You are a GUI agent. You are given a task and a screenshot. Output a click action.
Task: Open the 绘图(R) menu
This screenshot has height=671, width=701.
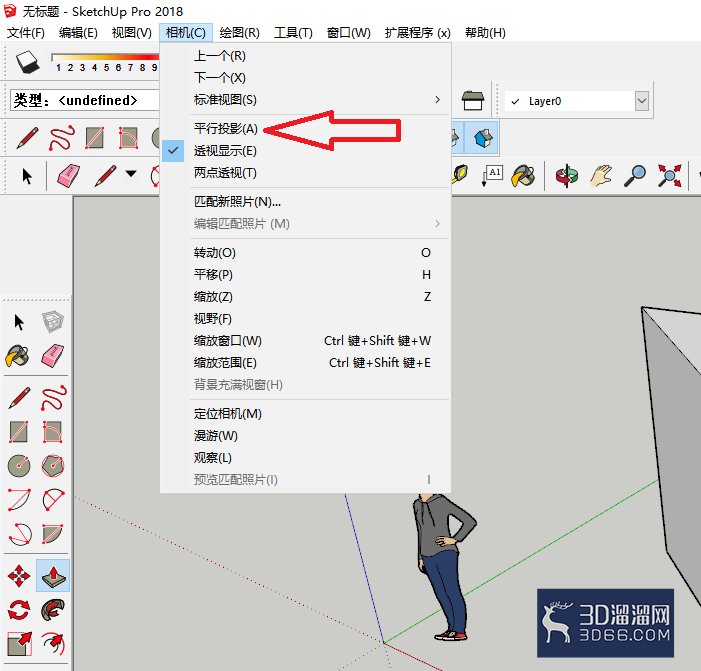(x=240, y=33)
